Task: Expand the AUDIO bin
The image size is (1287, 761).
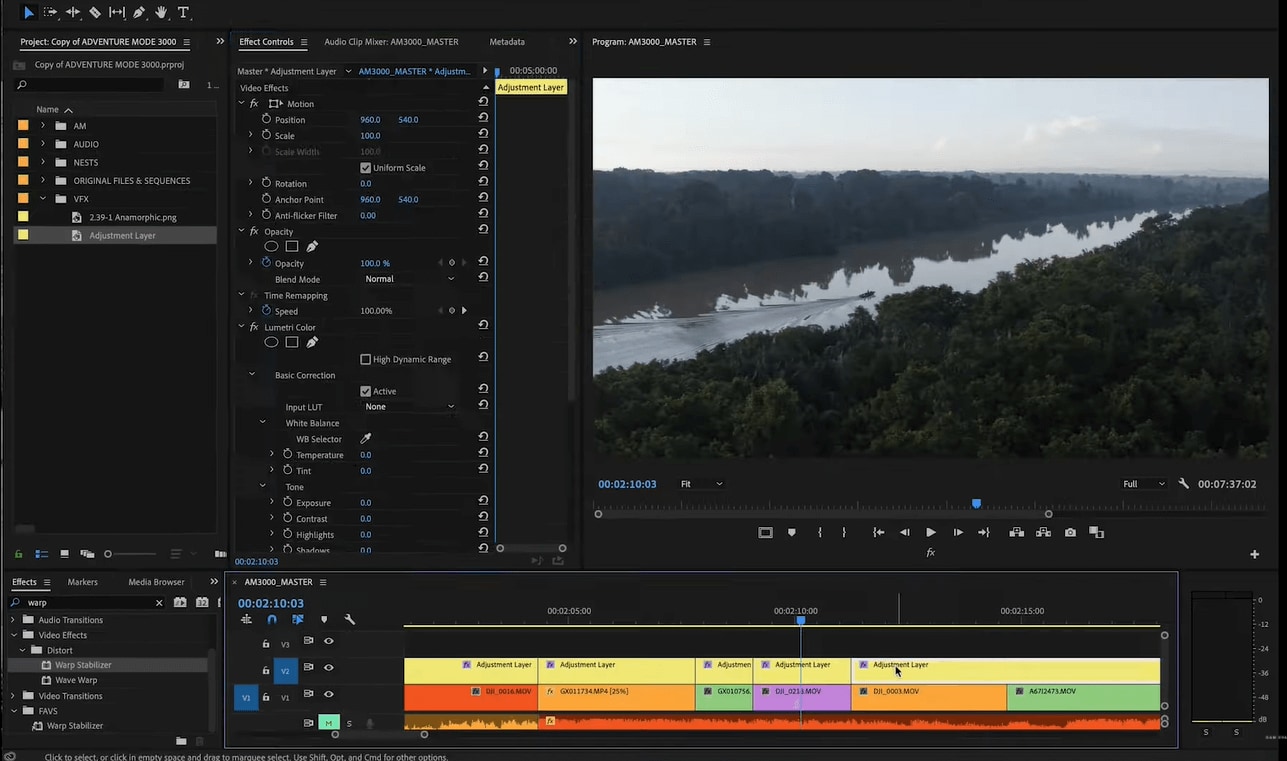Action: click(x=42, y=144)
